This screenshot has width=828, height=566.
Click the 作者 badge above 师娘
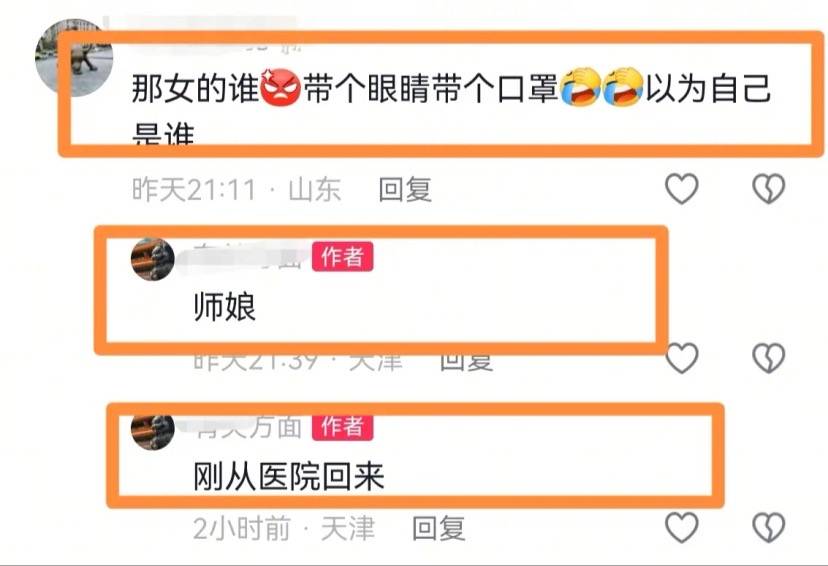click(342, 257)
